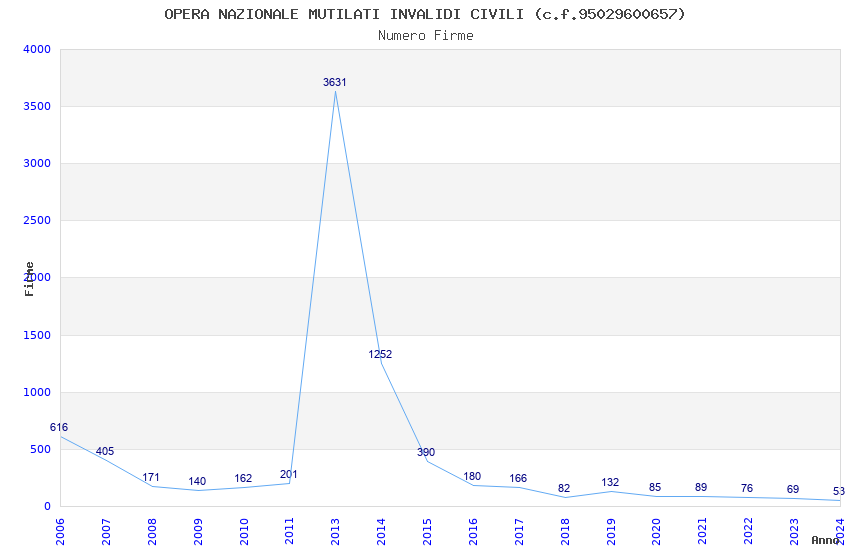Screen dimensions: 850x550
Task: Select the data label 69
Action: (793, 490)
